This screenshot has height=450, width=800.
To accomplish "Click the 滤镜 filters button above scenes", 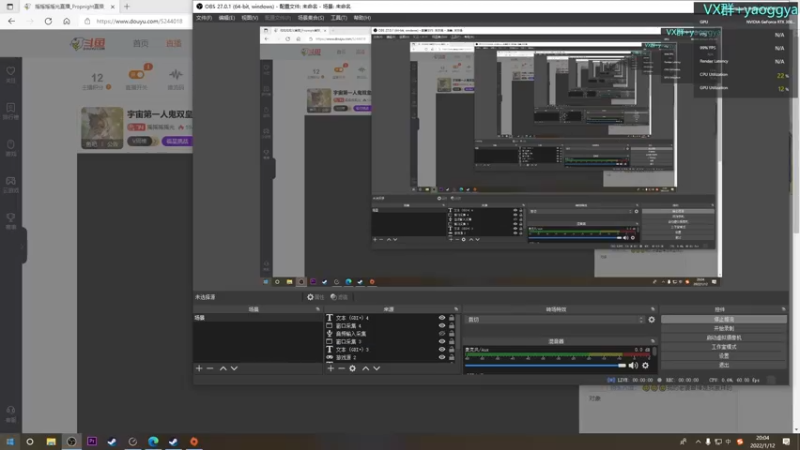I will pyautogui.click(x=339, y=297).
